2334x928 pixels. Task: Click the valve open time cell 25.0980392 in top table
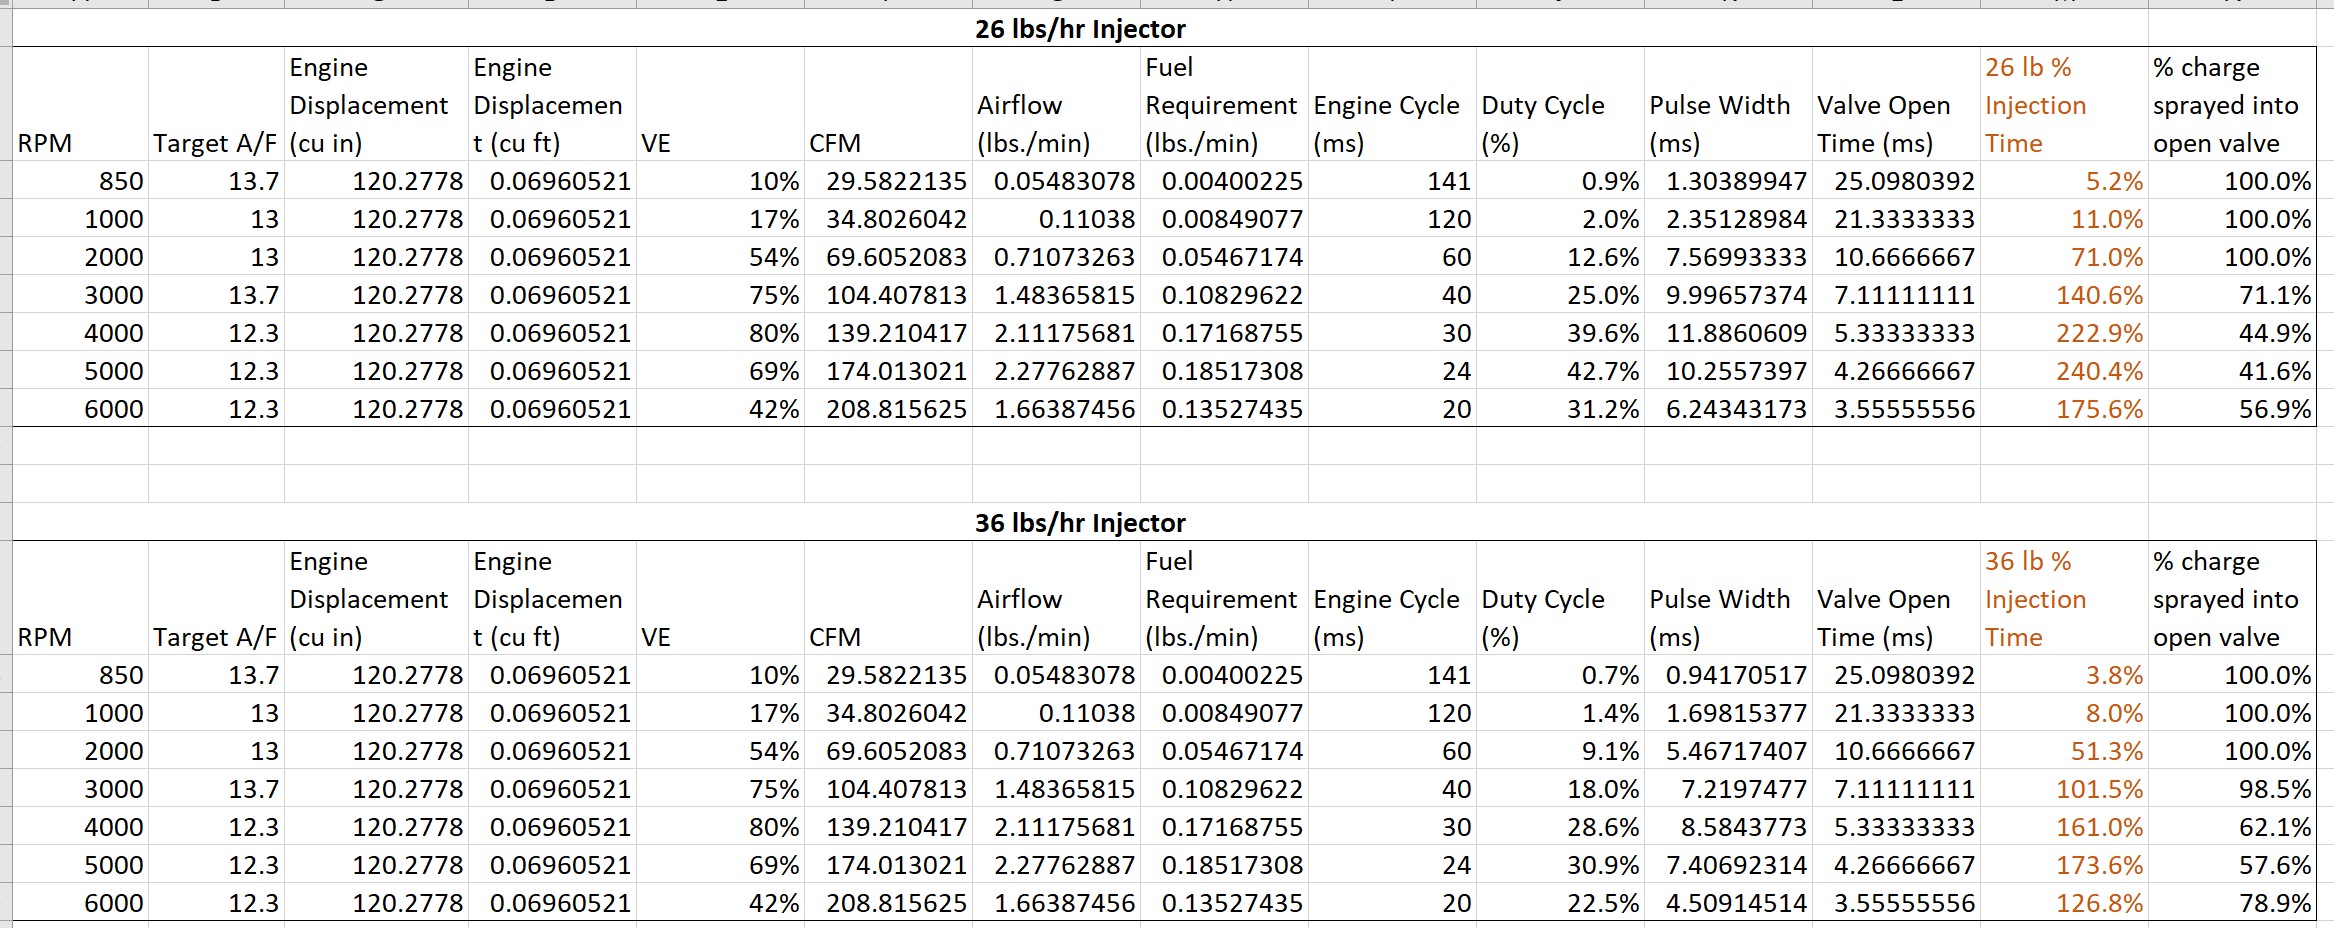pyautogui.click(x=1896, y=181)
